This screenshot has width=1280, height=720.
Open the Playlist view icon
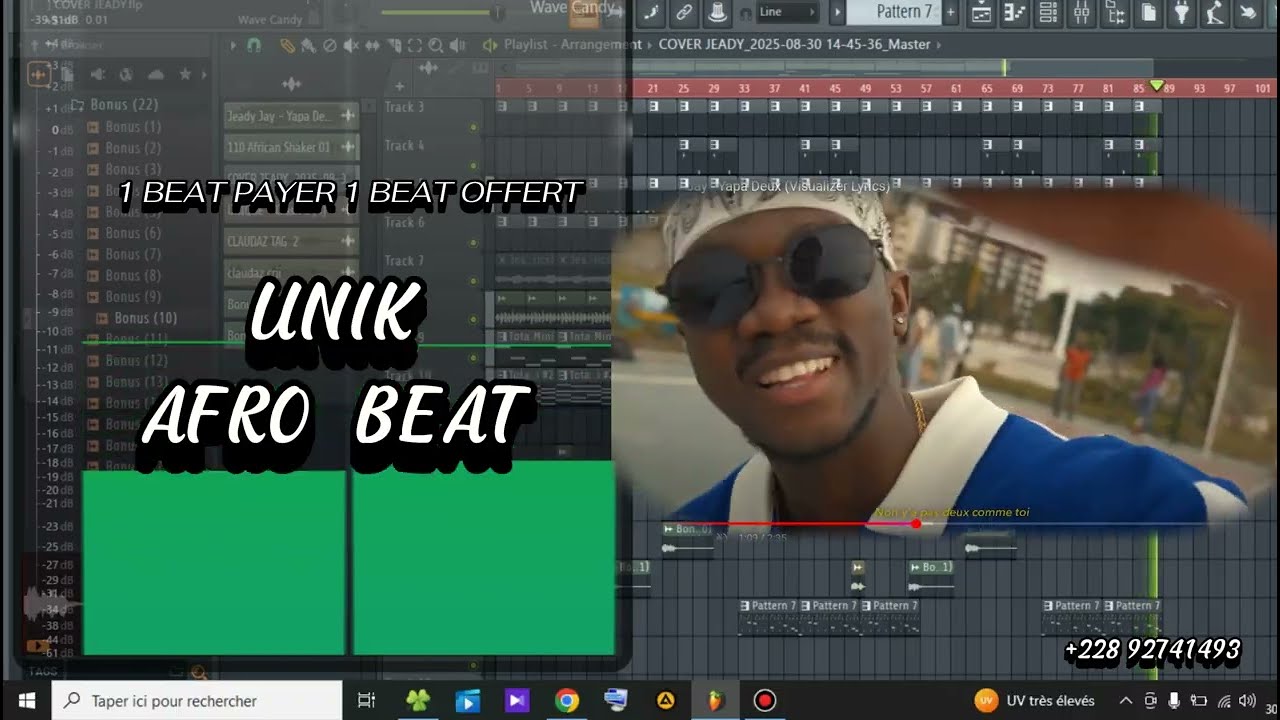pos(982,12)
